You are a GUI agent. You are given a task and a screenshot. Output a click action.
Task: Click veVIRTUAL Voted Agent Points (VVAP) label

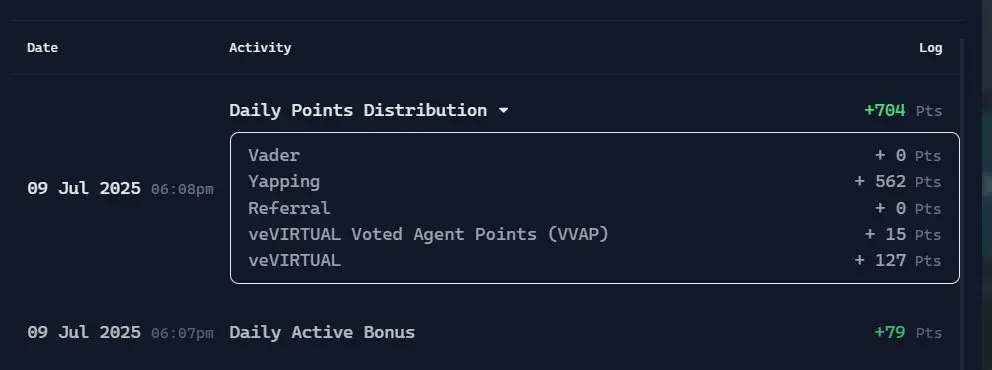pyautogui.click(x=428, y=234)
